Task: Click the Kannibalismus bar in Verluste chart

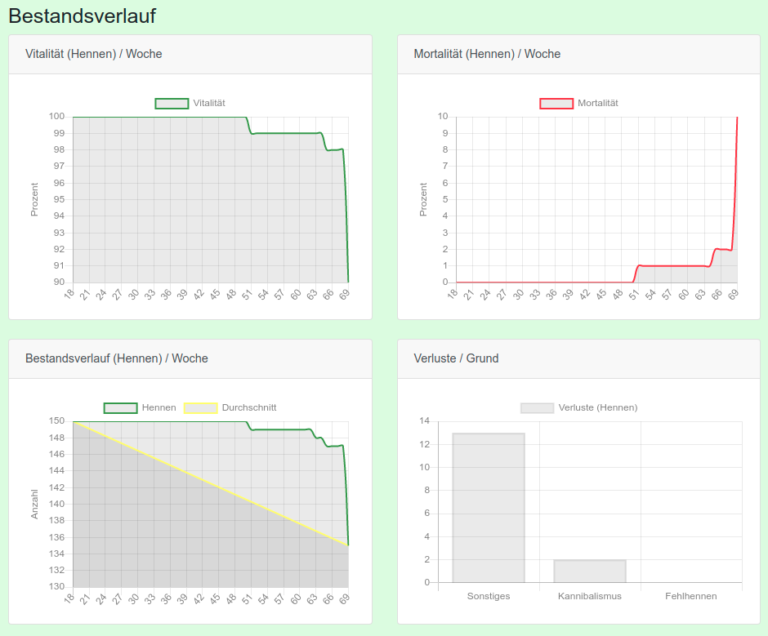Action: click(590, 571)
